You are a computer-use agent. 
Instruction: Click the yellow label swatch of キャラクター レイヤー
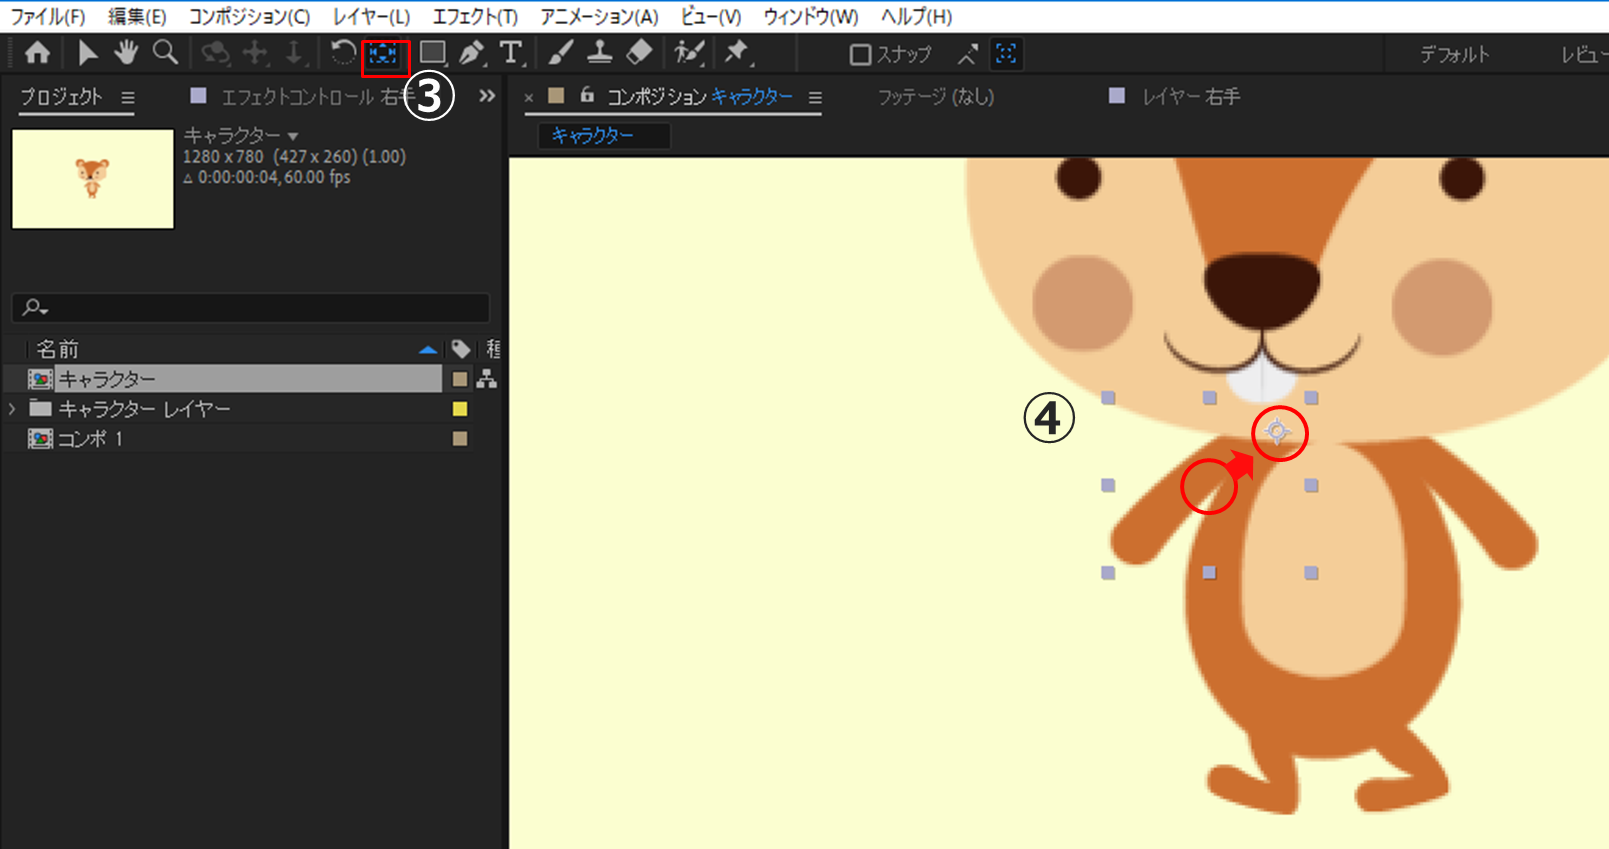coord(460,409)
